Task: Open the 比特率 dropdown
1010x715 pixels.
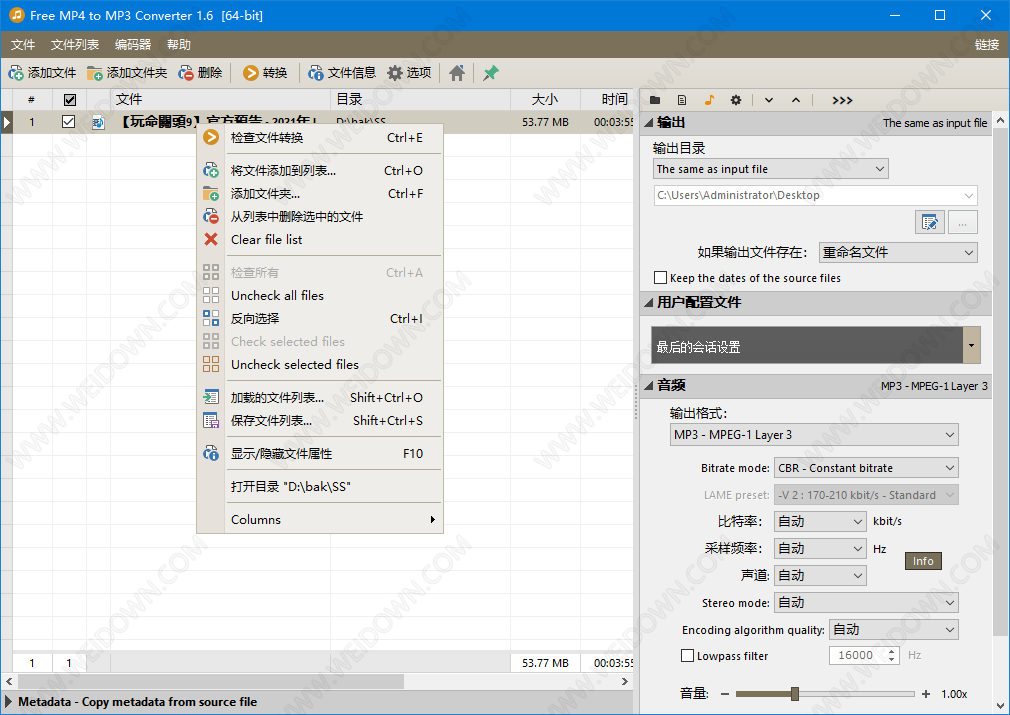Action: 820,521
